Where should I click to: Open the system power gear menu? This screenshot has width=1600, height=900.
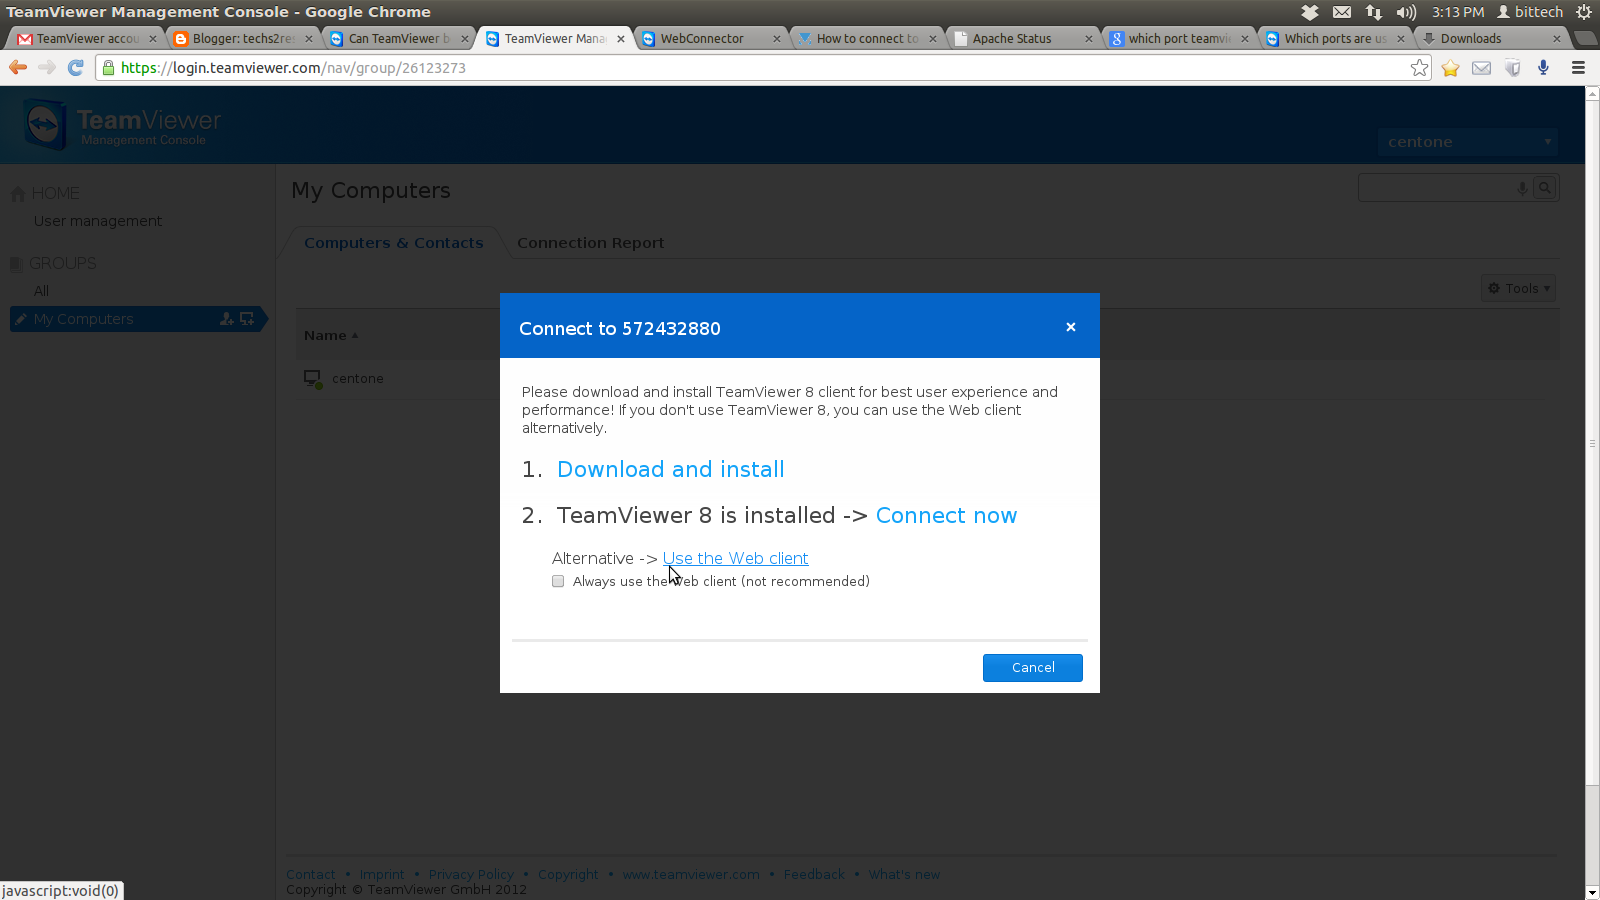pos(1584,12)
